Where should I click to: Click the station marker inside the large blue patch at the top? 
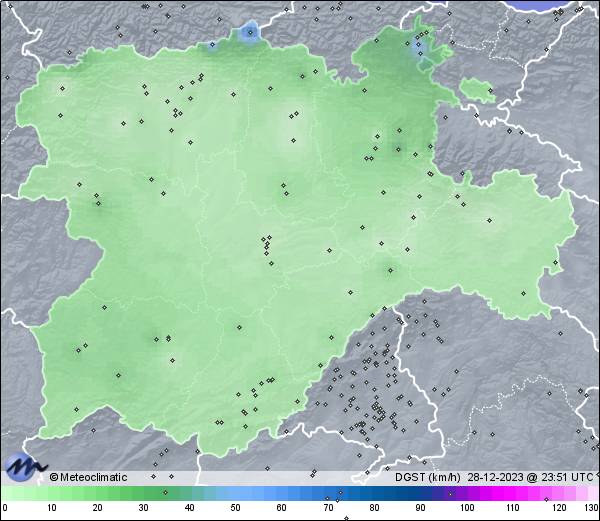click(250, 33)
